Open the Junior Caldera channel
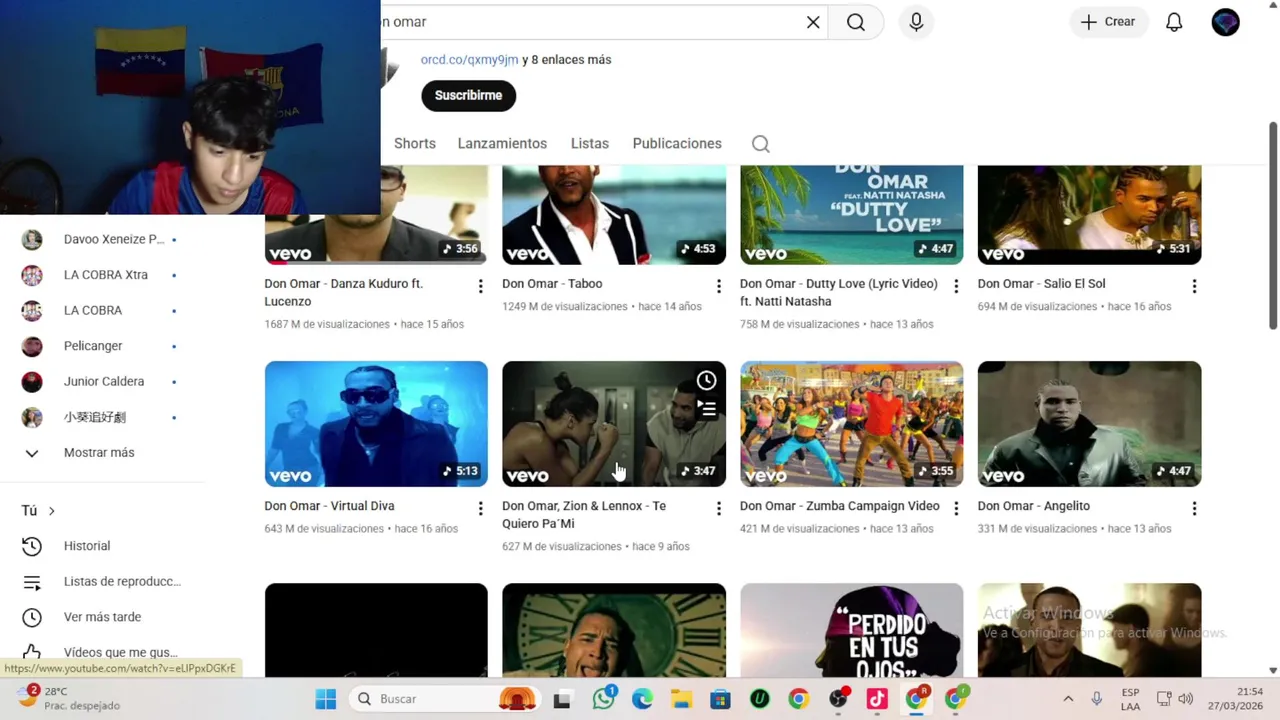Viewport: 1280px width, 720px height. coord(102,382)
